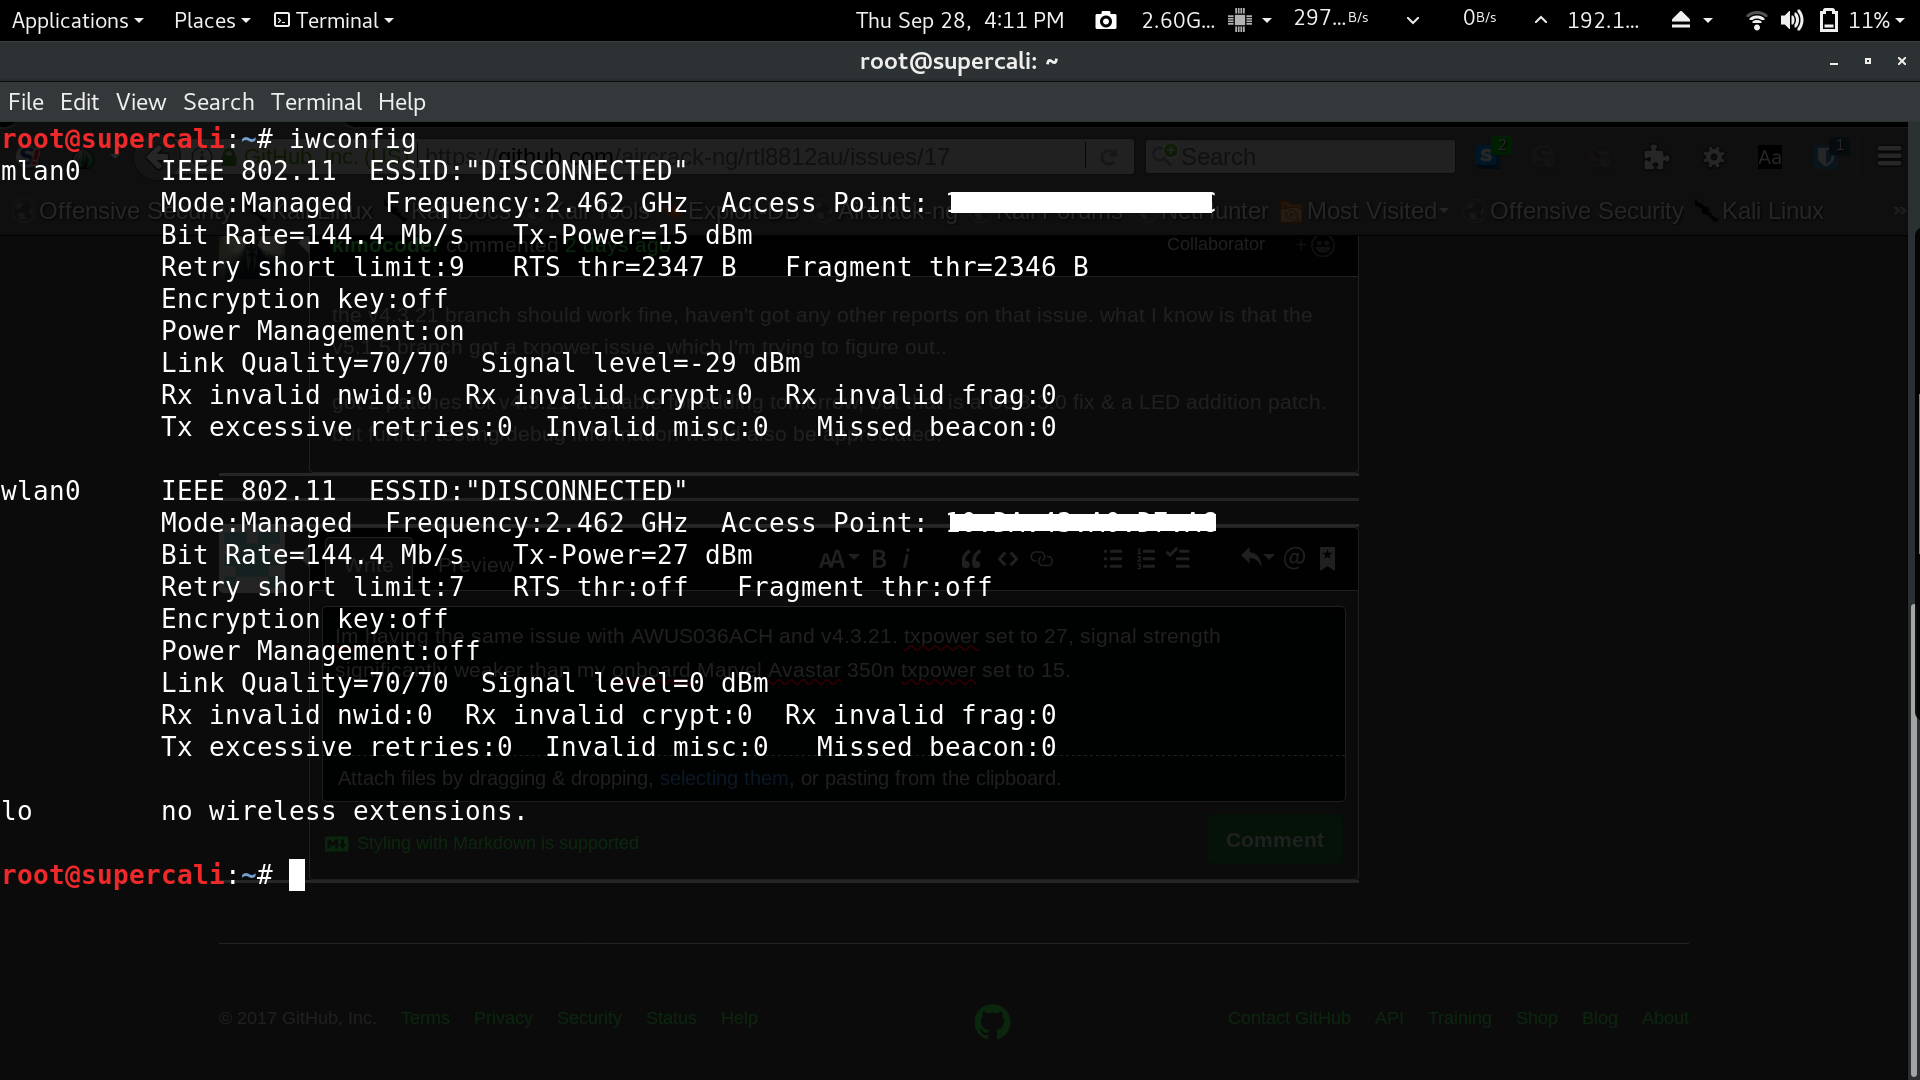Click the eject removable drive icon

(x=1681, y=20)
